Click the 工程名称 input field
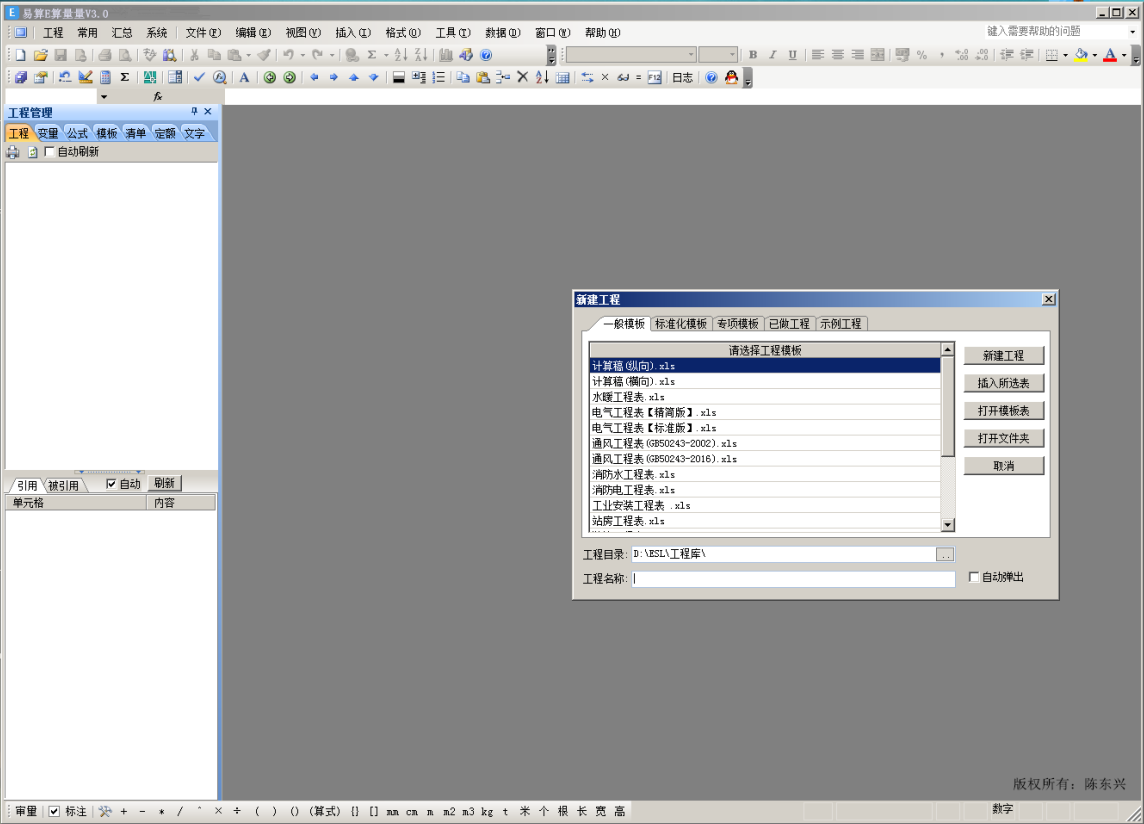The height and width of the screenshot is (824, 1144). [793, 579]
